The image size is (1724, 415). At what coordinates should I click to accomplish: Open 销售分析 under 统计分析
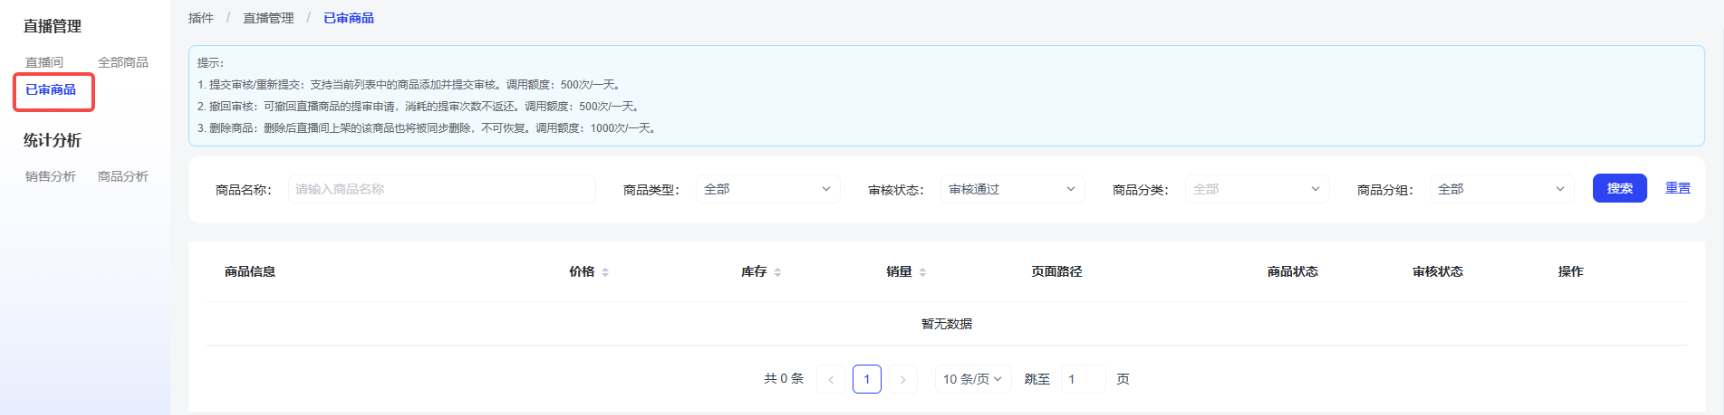click(50, 176)
